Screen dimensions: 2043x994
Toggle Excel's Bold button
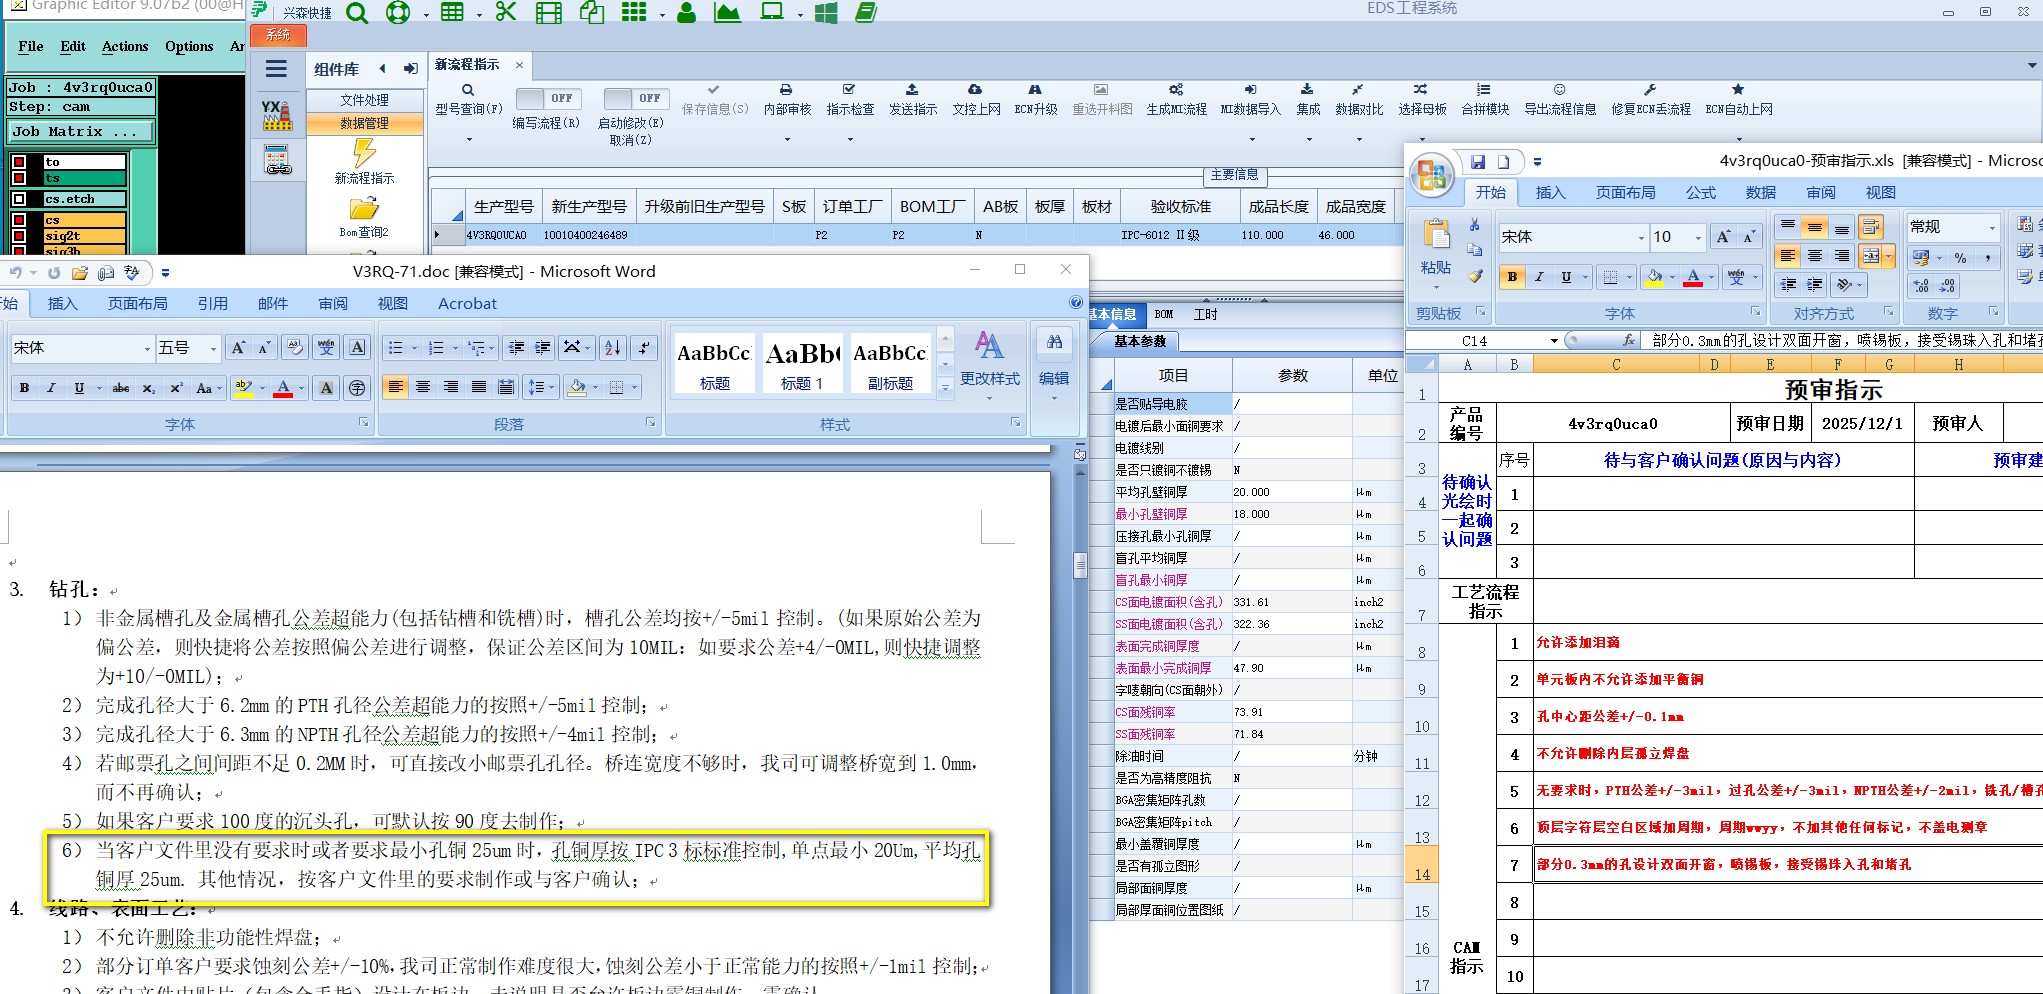pyautogui.click(x=1512, y=277)
